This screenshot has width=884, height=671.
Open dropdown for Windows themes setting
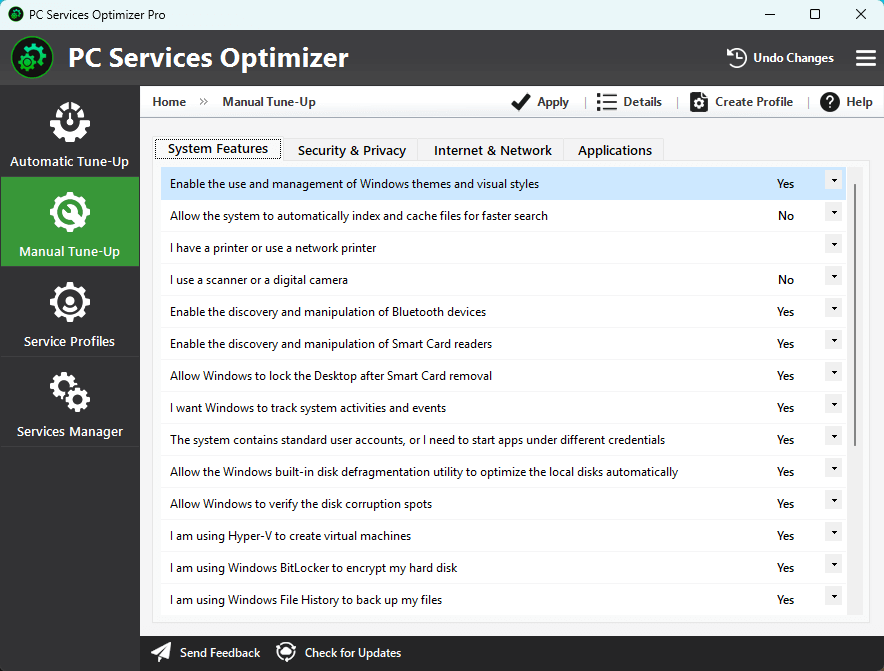[834, 180]
